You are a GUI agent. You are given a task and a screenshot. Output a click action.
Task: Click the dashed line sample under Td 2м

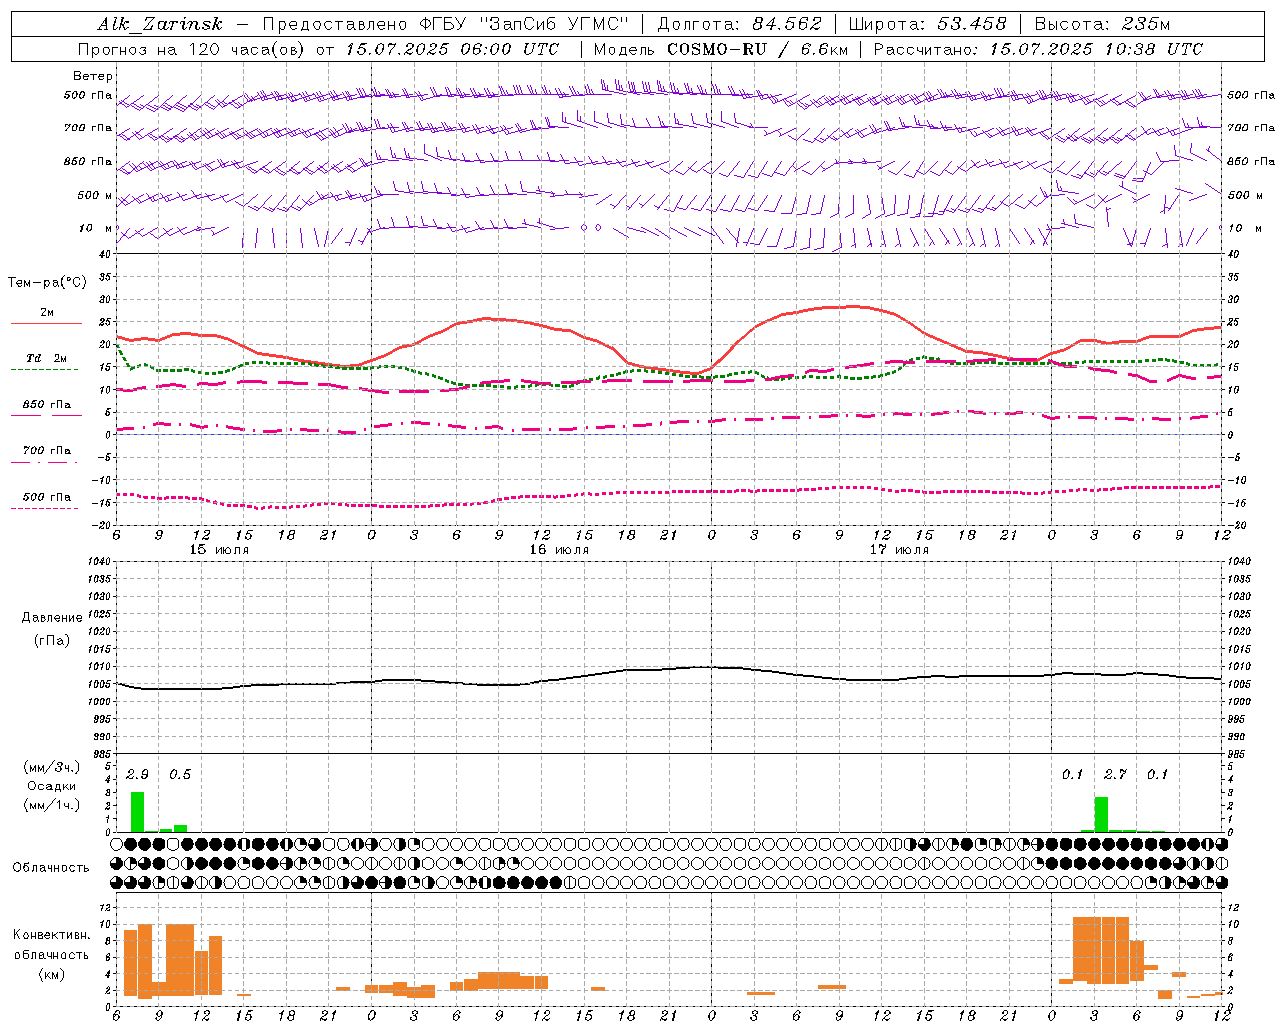[x=44, y=370]
